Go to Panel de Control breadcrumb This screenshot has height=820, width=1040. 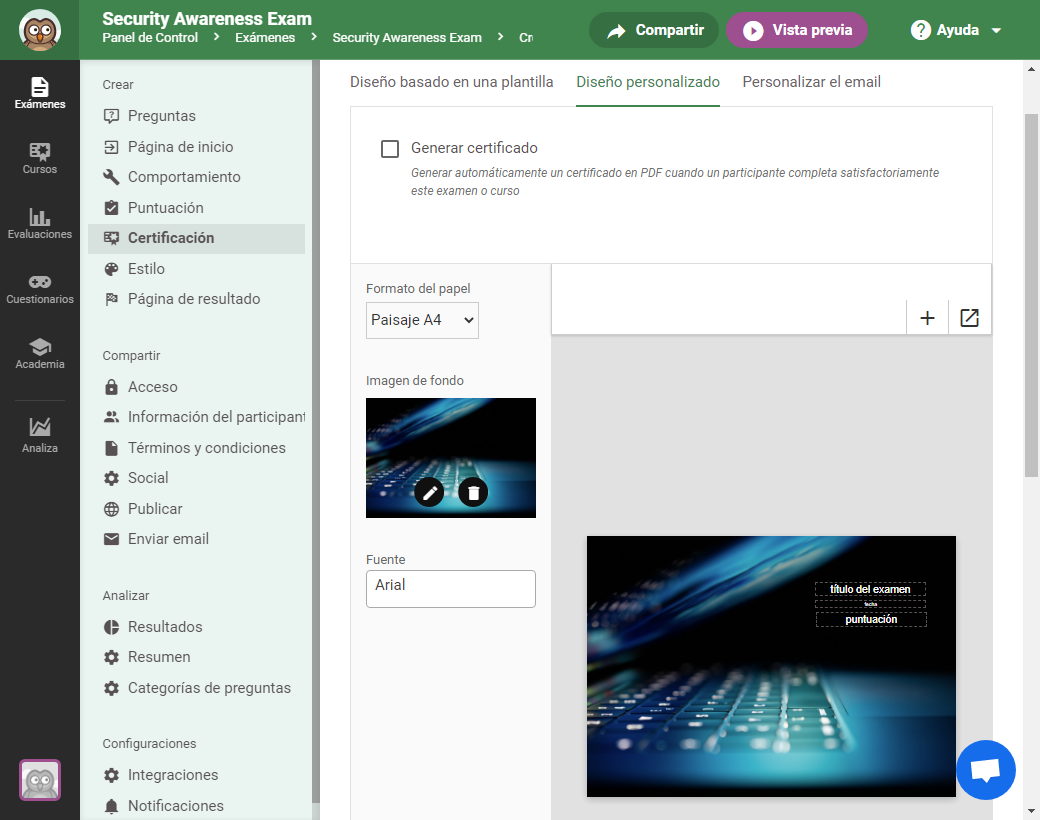pos(150,38)
